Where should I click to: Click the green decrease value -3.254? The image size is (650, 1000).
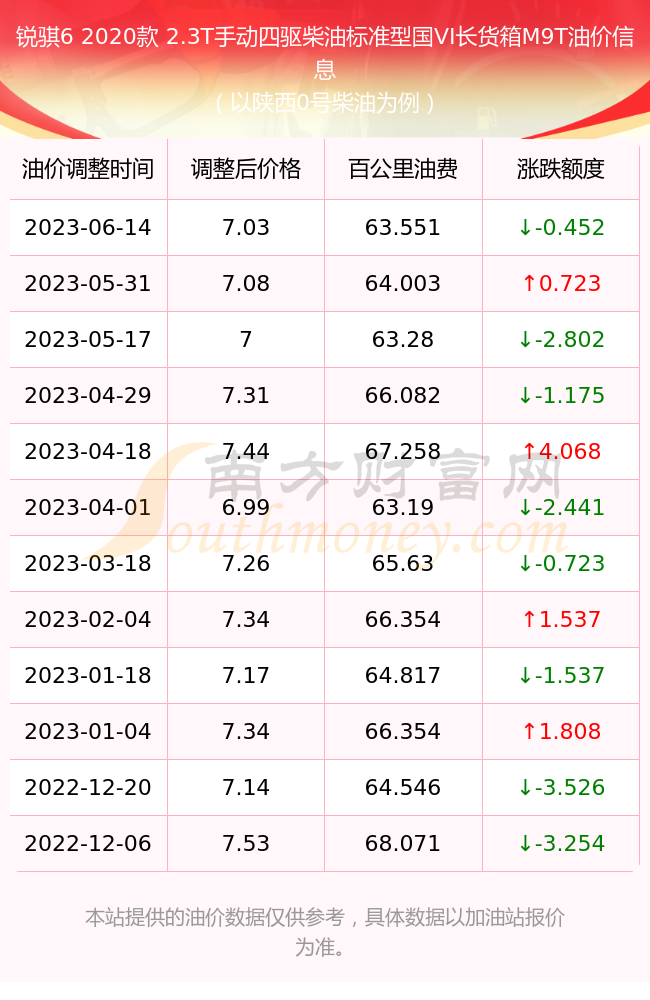point(561,844)
